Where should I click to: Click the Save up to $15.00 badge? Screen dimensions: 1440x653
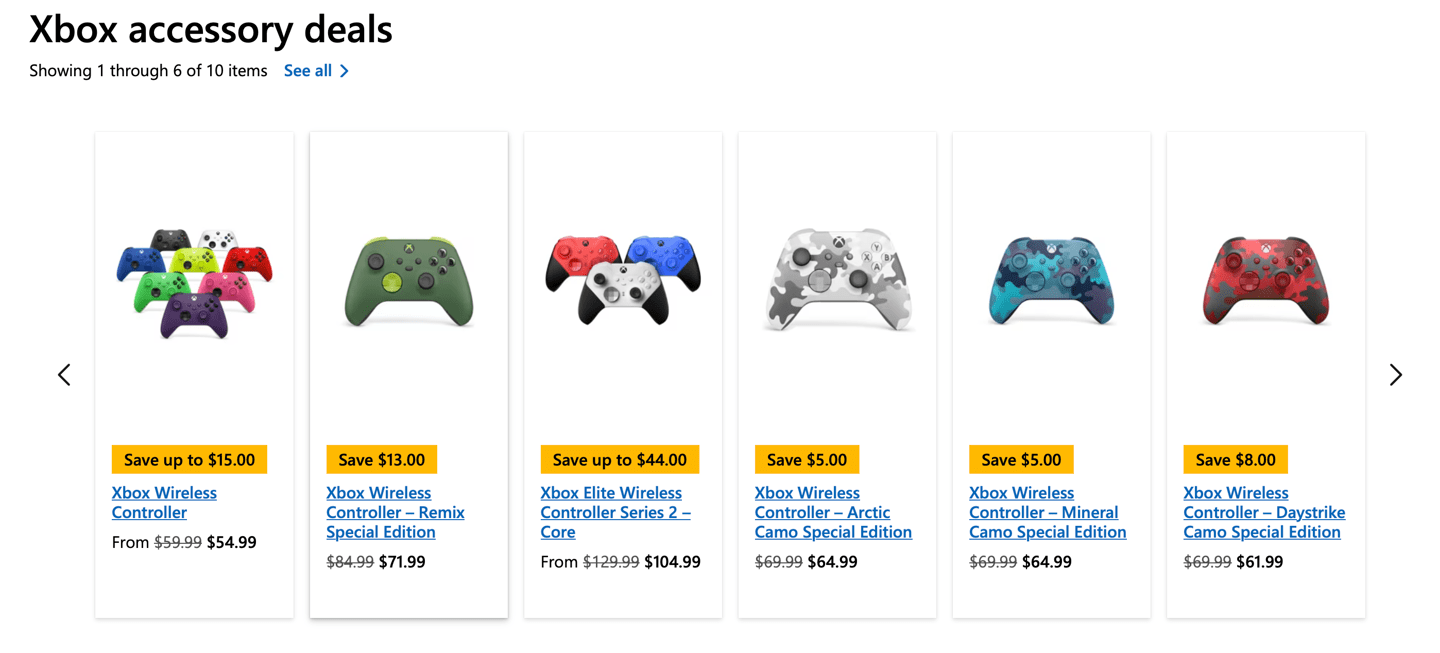click(x=189, y=460)
